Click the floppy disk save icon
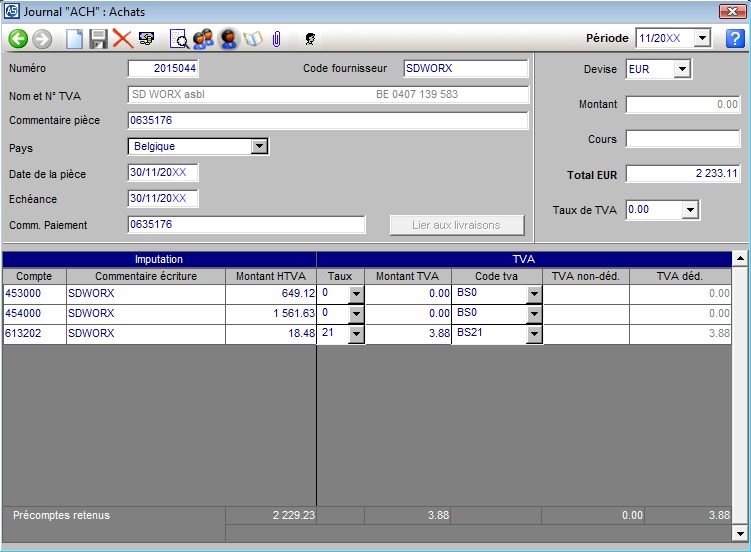Viewport: 751px width, 552px height. (98, 39)
